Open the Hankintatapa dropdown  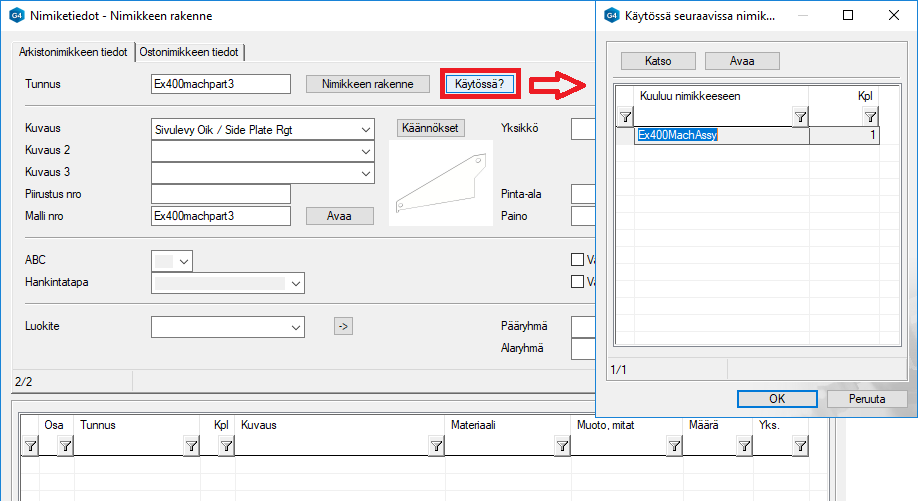pyautogui.click(x=295, y=284)
